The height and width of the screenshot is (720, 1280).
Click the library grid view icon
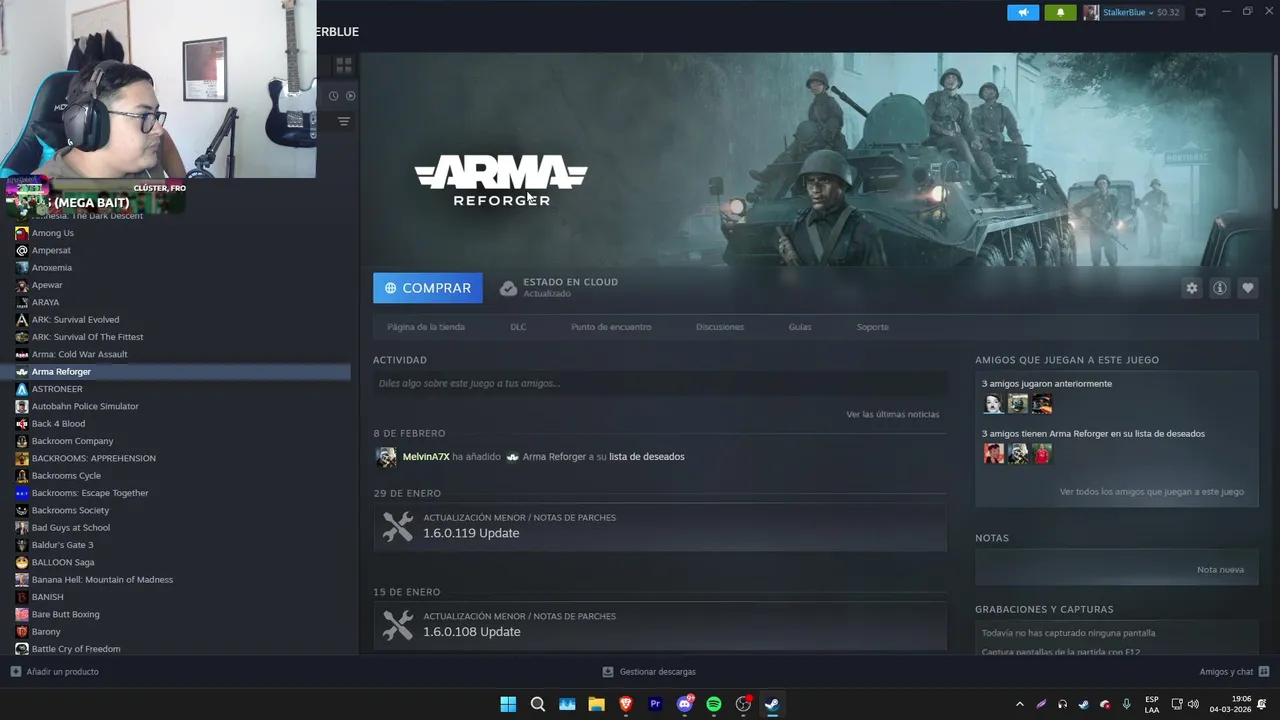[344, 65]
